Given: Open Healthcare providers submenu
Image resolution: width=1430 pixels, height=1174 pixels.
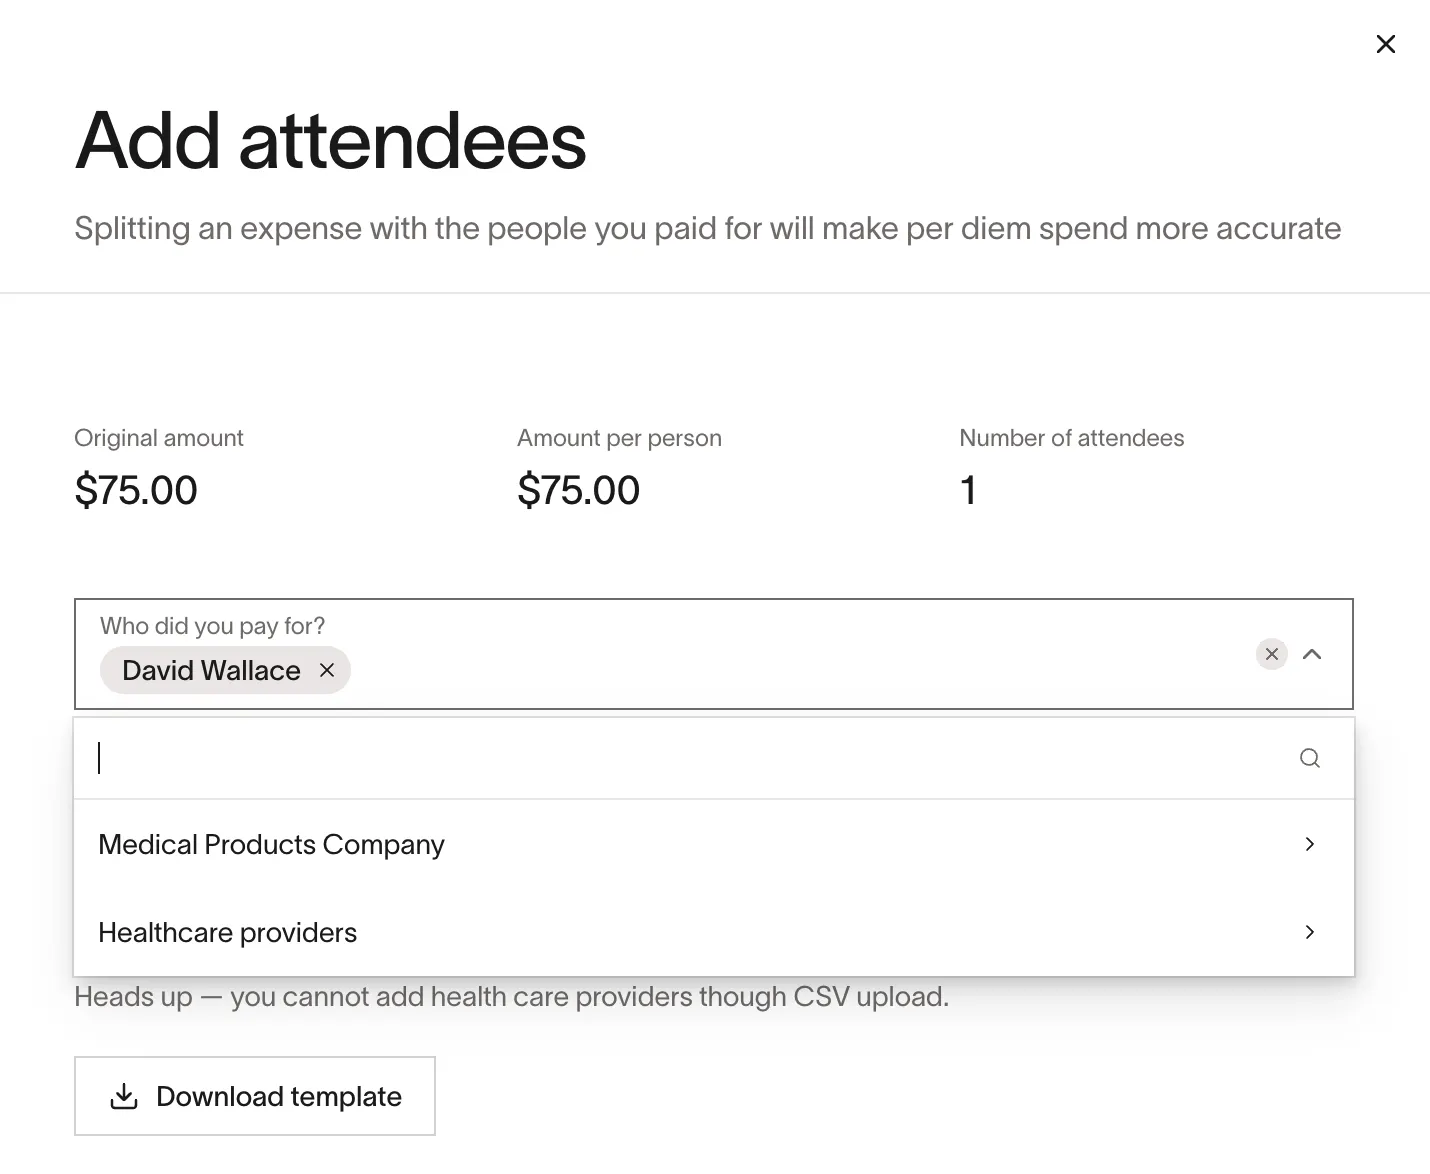Looking at the screenshot, I should (x=714, y=932).
